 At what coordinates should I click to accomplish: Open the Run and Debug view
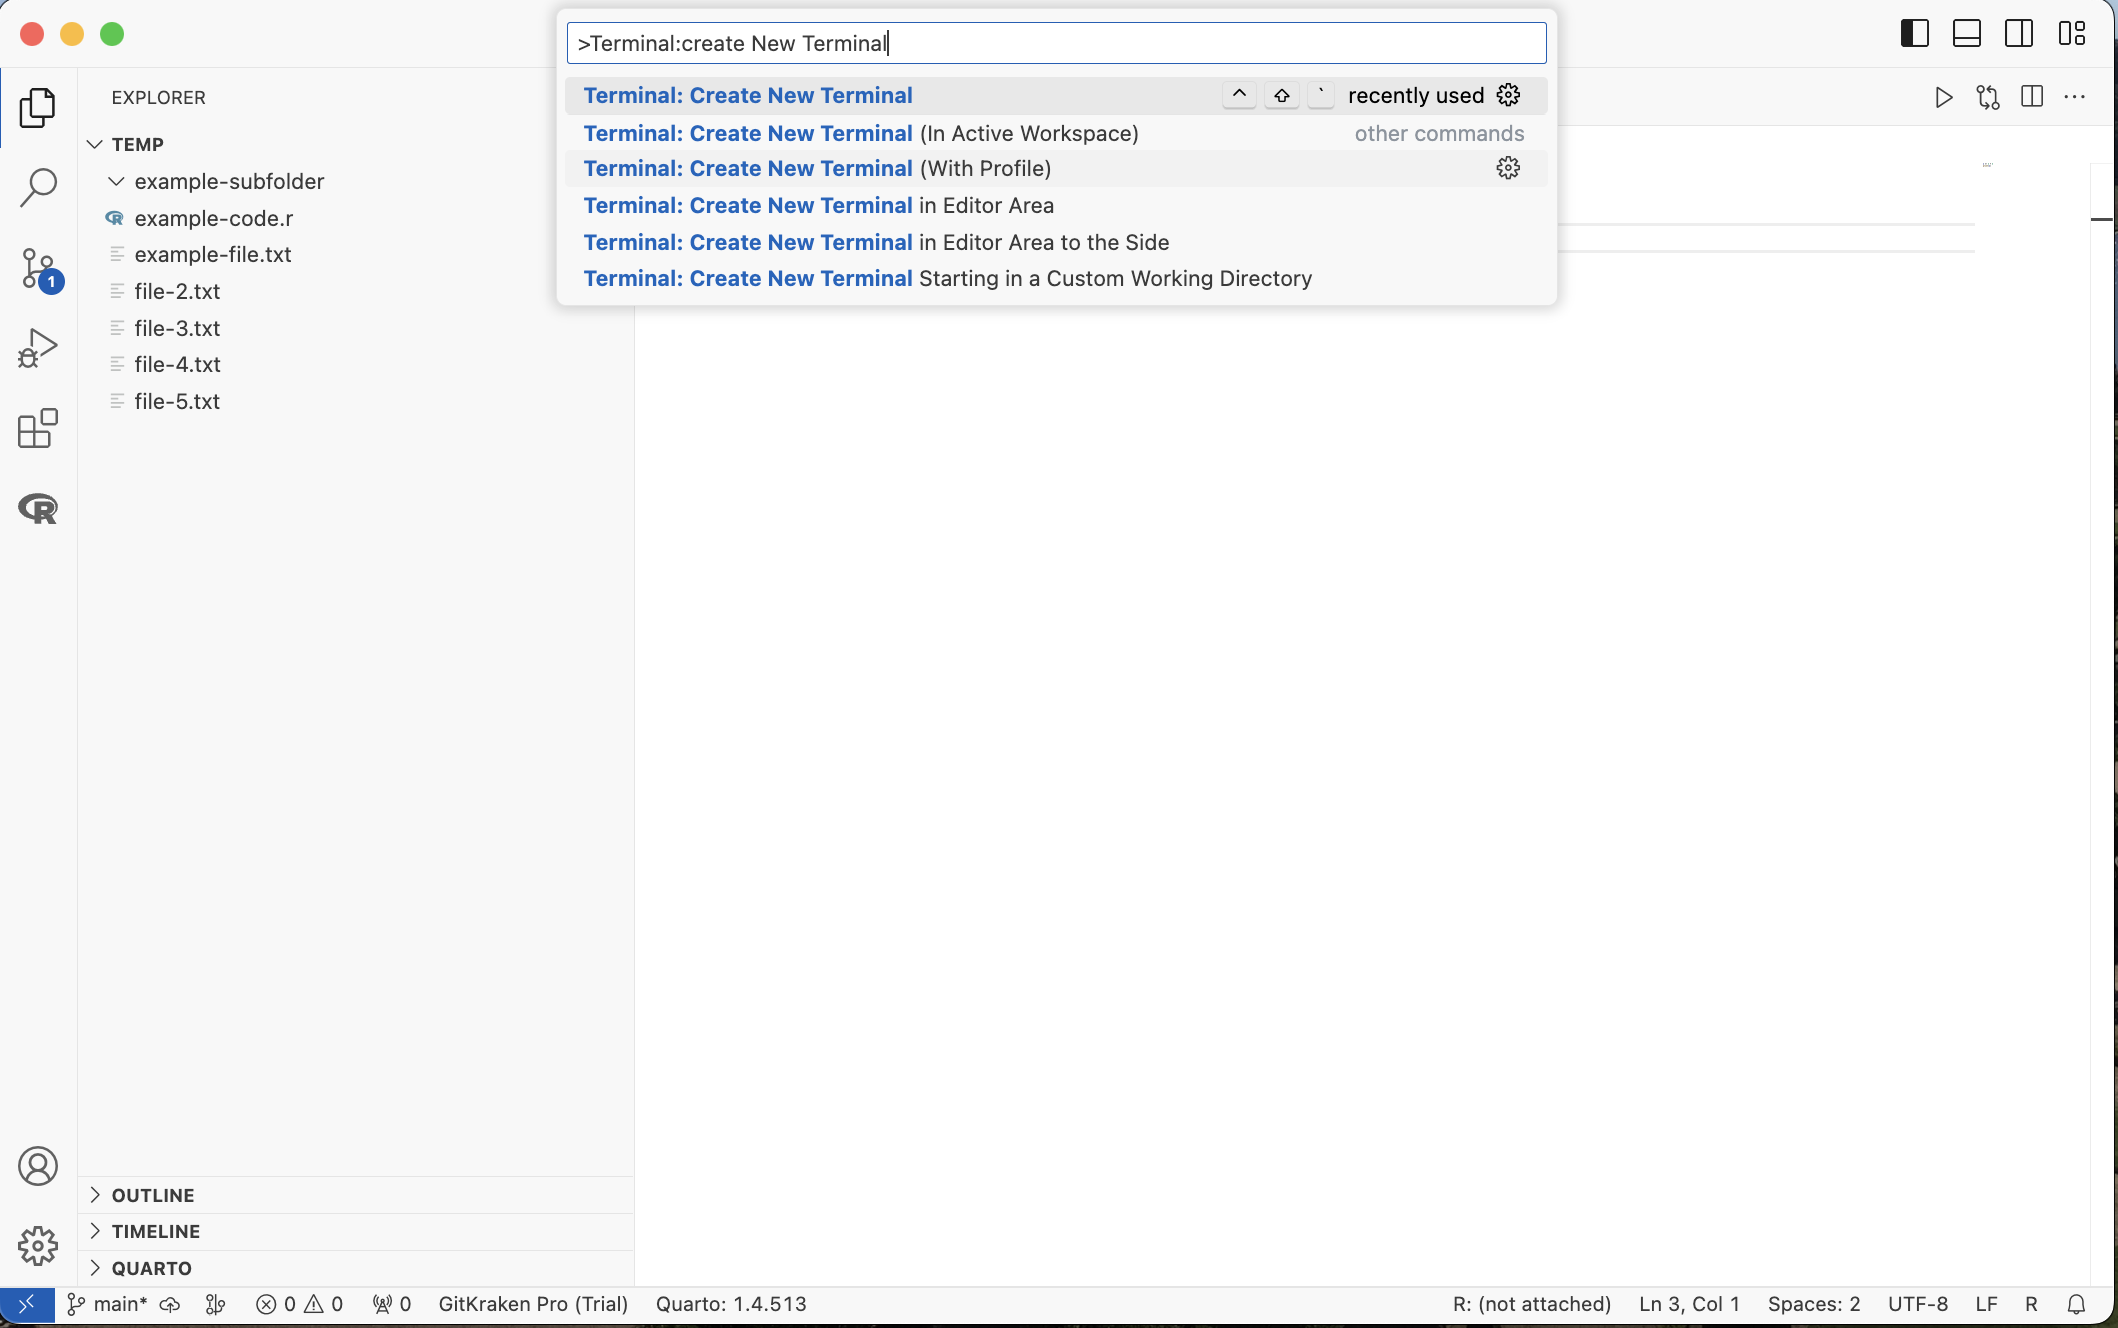38,348
